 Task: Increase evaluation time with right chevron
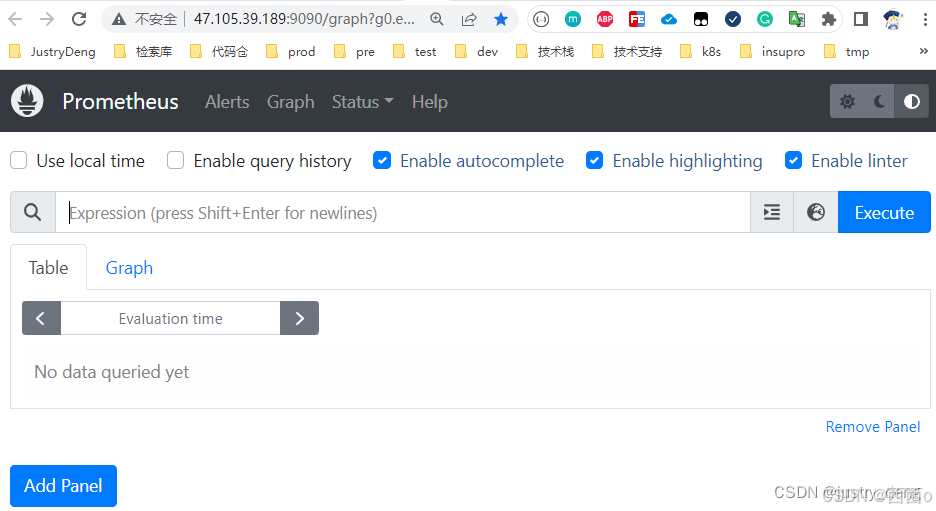click(x=300, y=318)
